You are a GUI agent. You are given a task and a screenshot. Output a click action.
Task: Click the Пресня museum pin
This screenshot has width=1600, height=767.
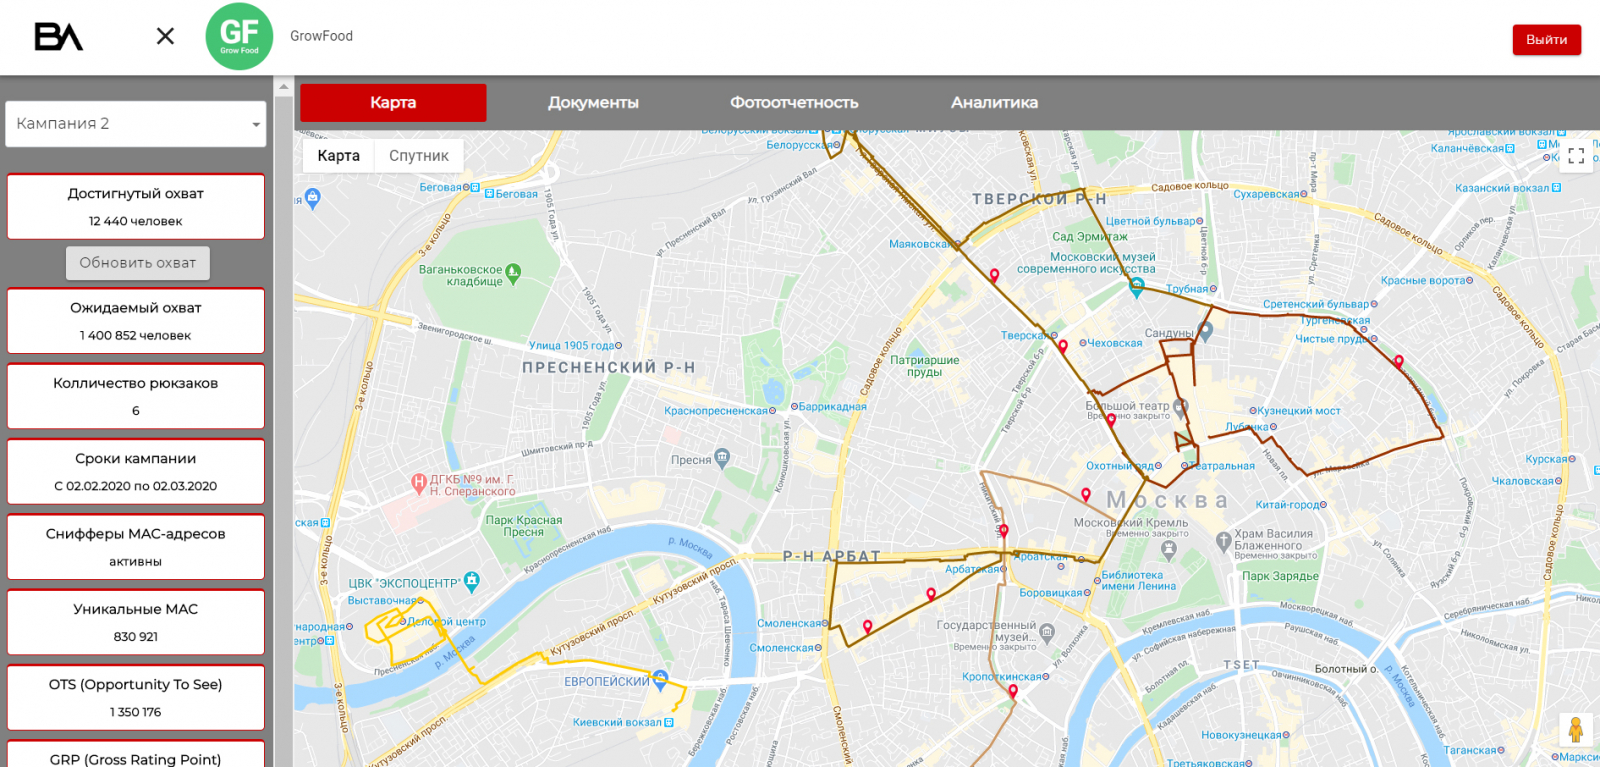[722, 458]
